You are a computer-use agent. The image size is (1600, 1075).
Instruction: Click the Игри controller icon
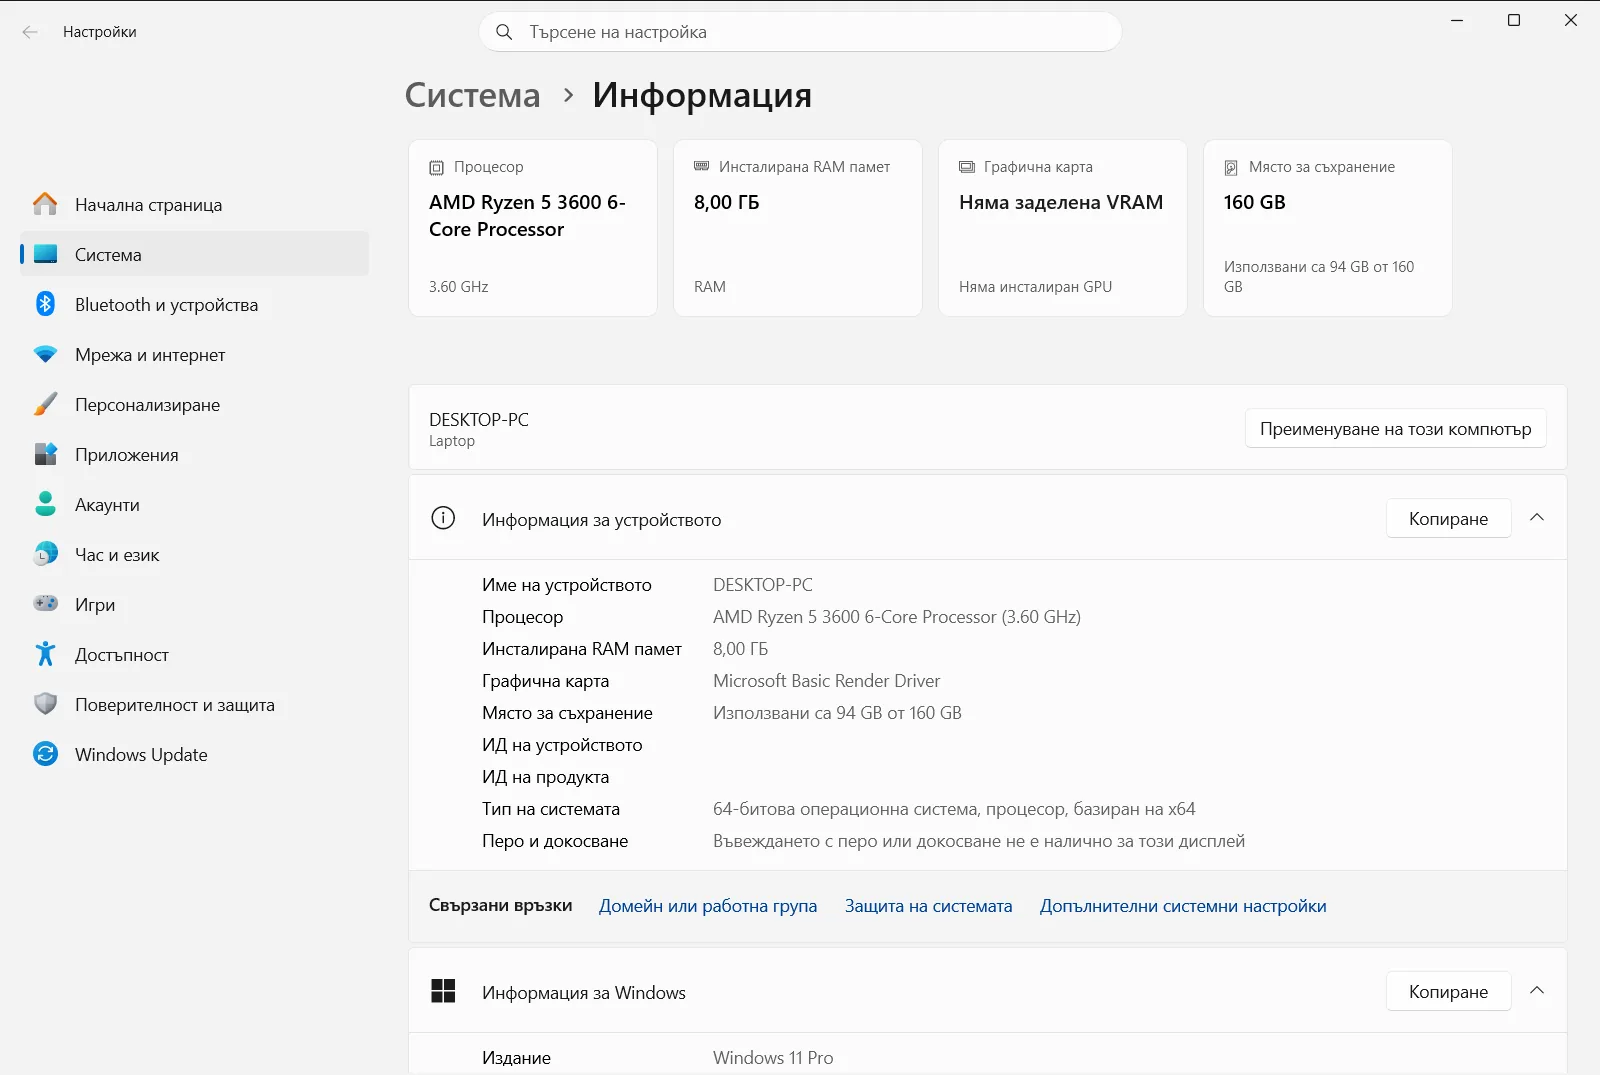[45, 604]
